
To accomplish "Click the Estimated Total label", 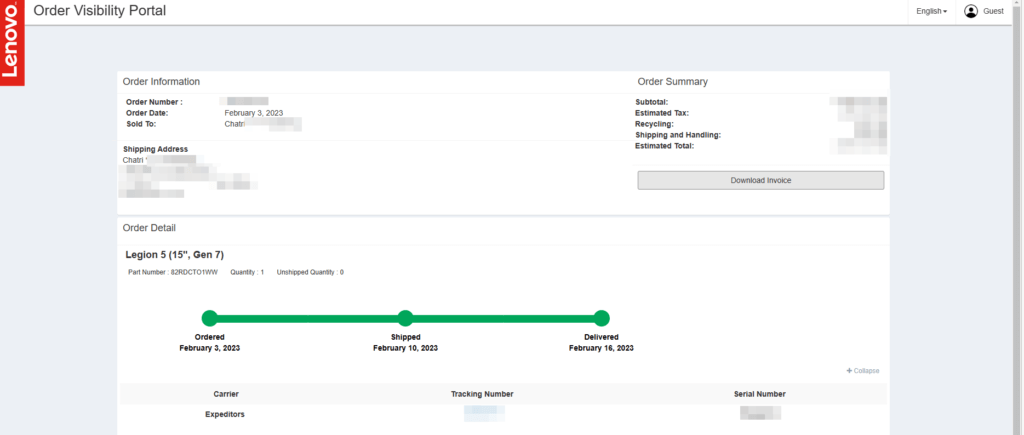I will point(664,146).
